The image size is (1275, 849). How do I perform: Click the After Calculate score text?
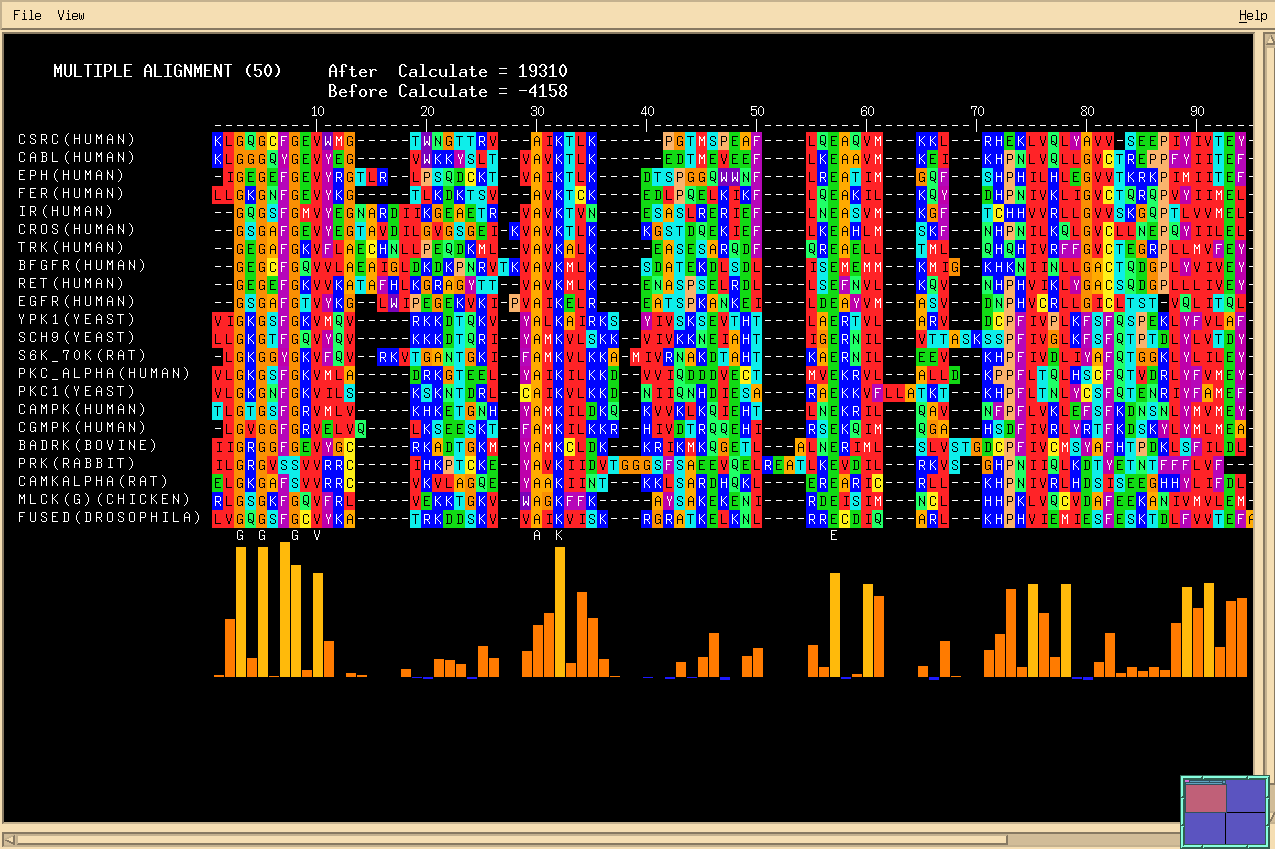(x=447, y=71)
